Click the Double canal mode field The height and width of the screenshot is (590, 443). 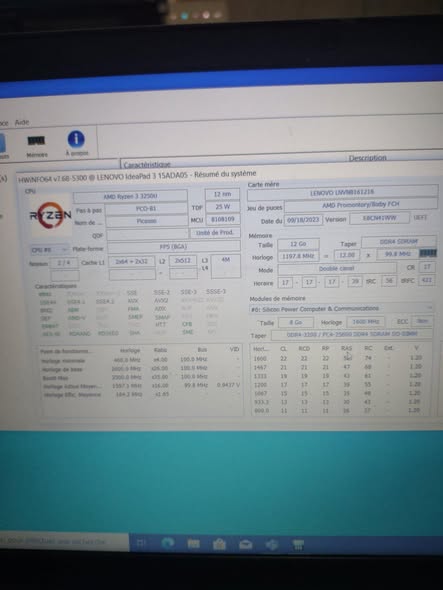click(x=336, y=269)
